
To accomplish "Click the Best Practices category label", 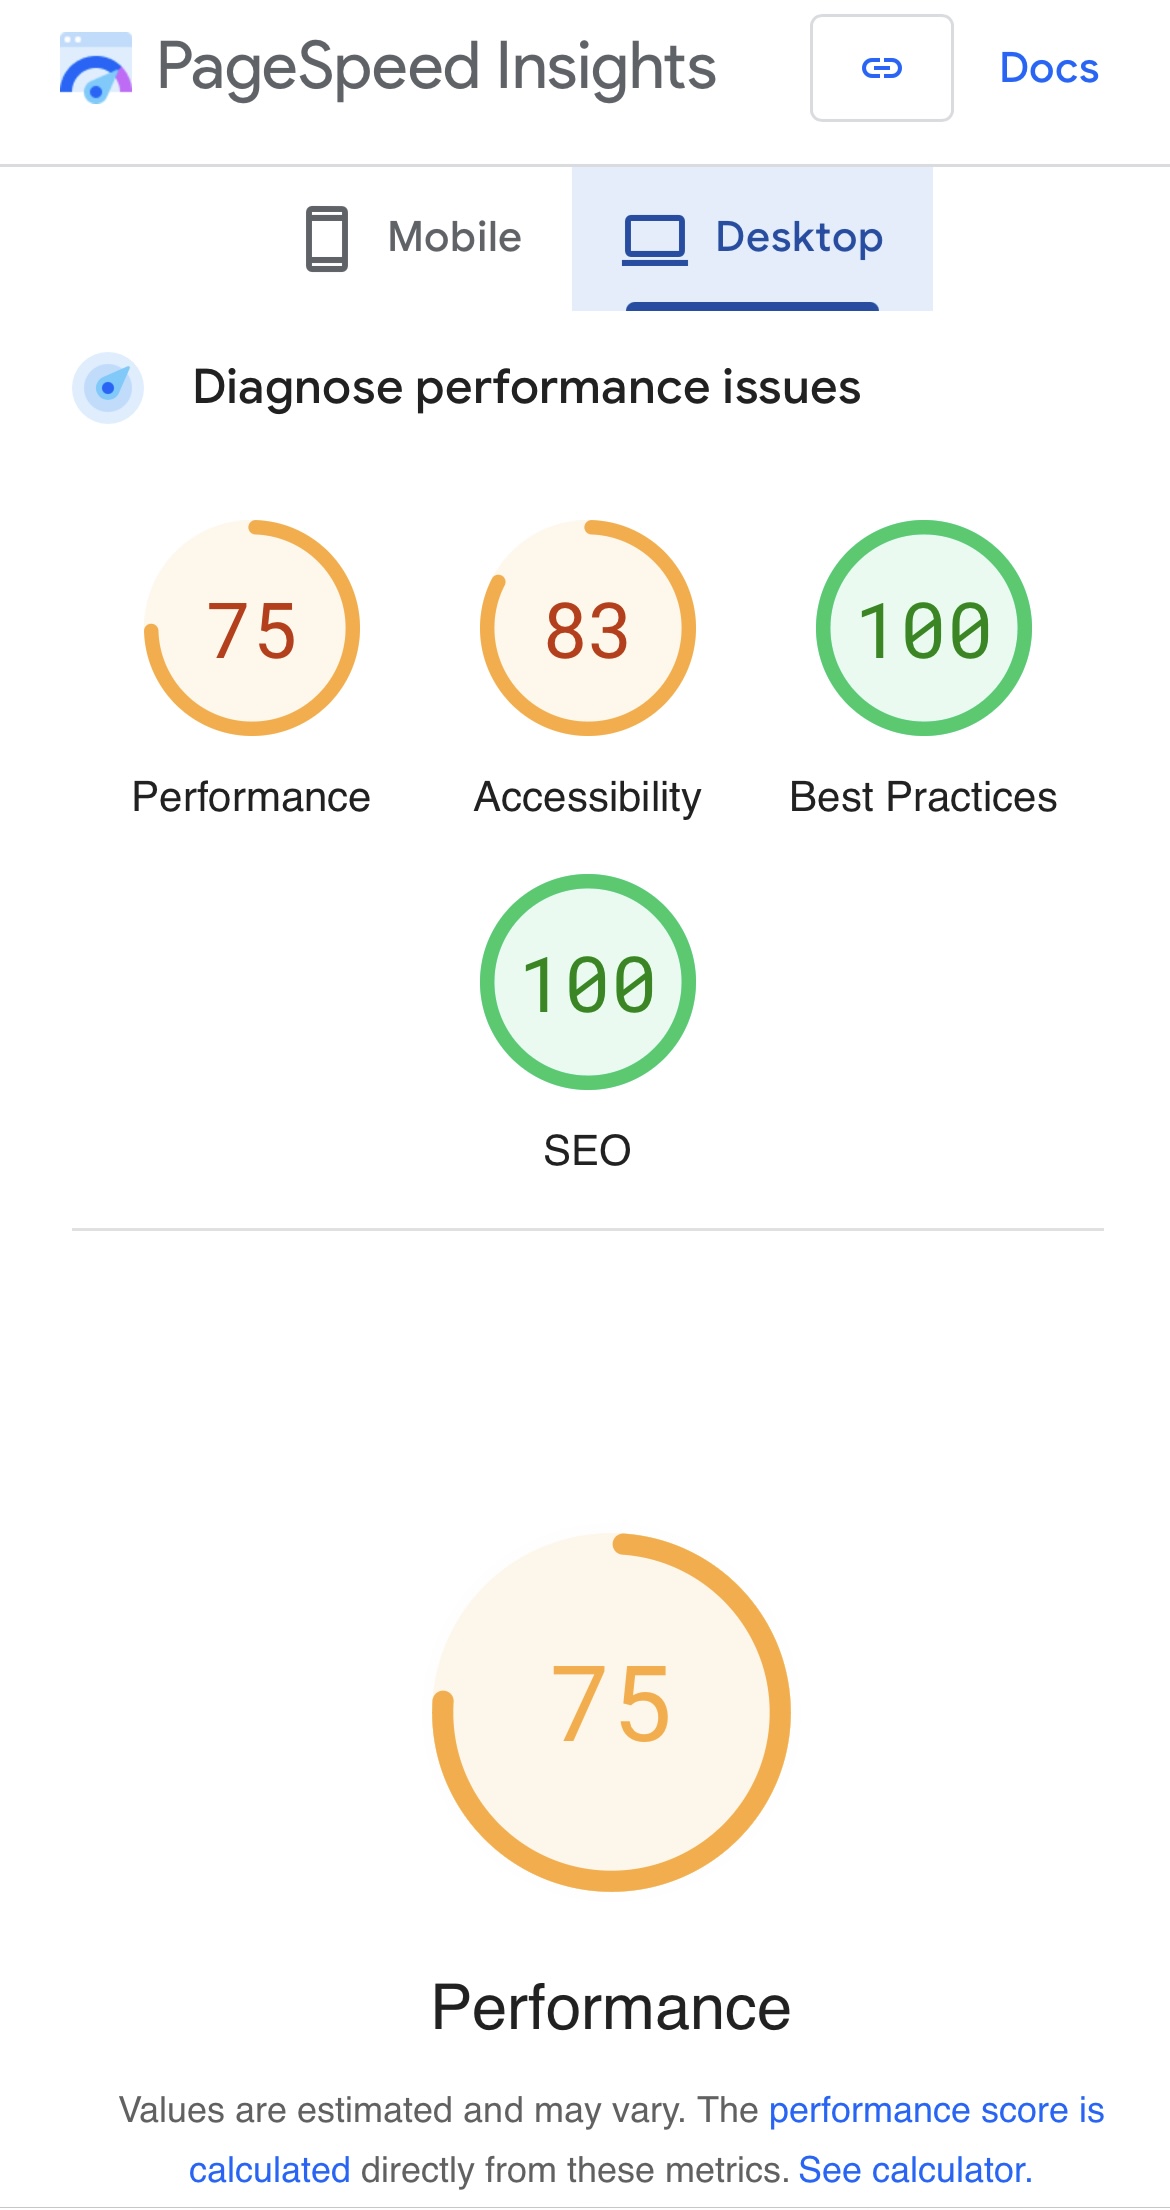I will (923, 797).
